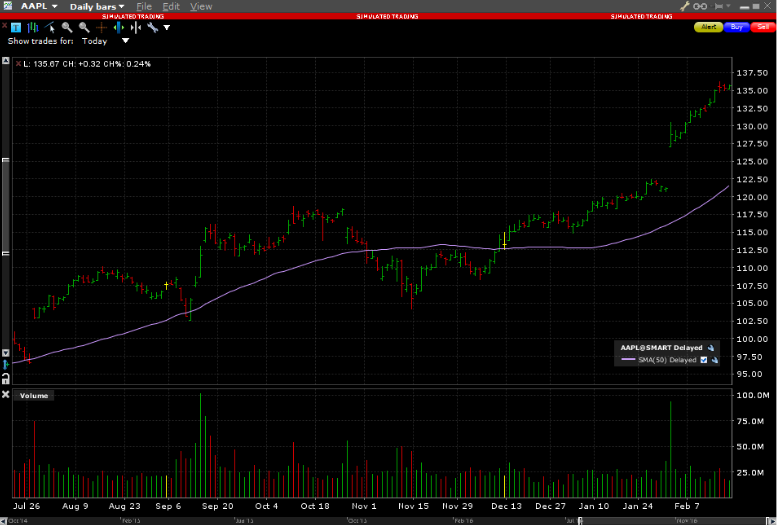The image size is (777, 525).
Task: Remove the quote line with its red X
Action: click(x=18, y=63)
